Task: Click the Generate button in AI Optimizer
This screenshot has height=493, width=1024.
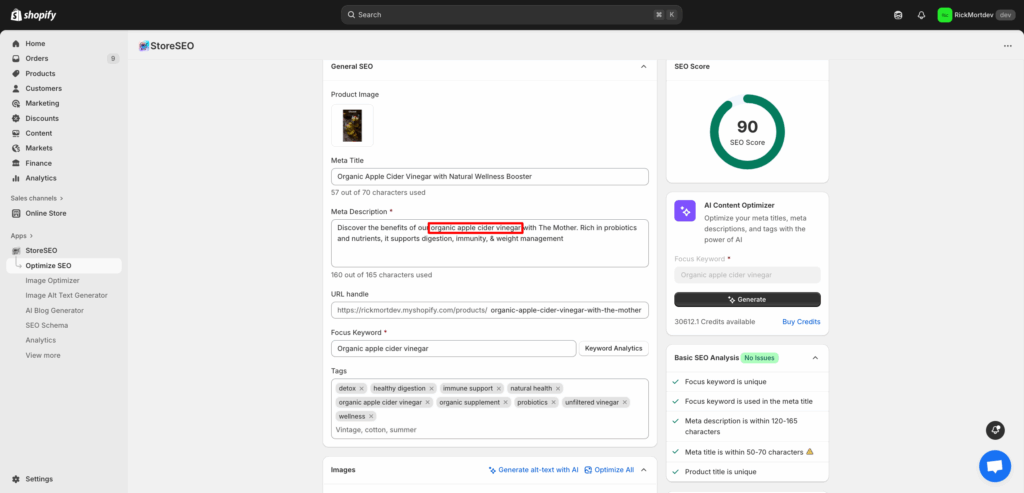Action: [x=747, y=299]
